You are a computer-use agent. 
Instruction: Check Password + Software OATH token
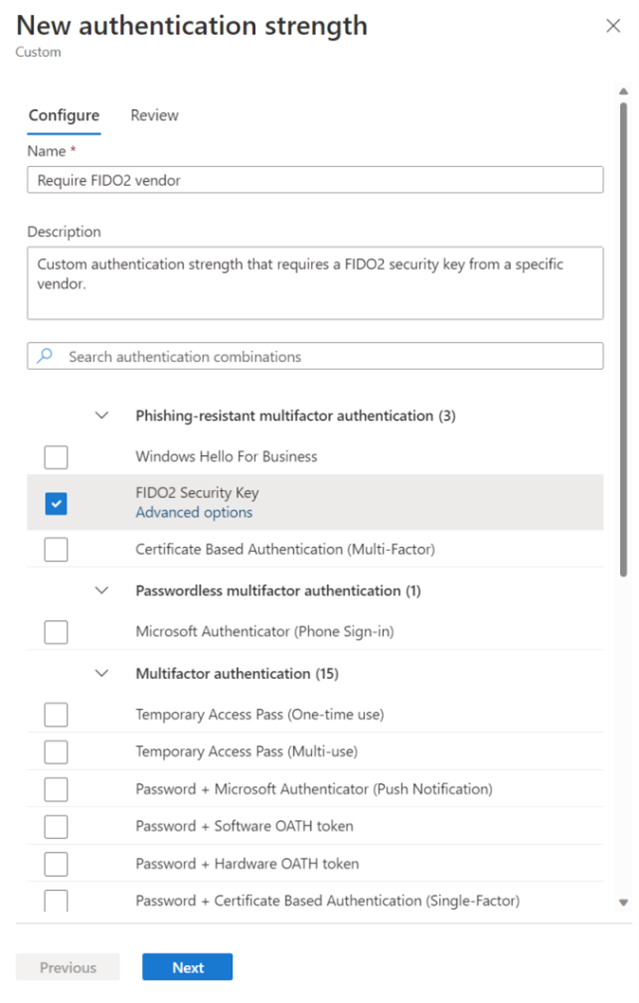pos(56,826)
